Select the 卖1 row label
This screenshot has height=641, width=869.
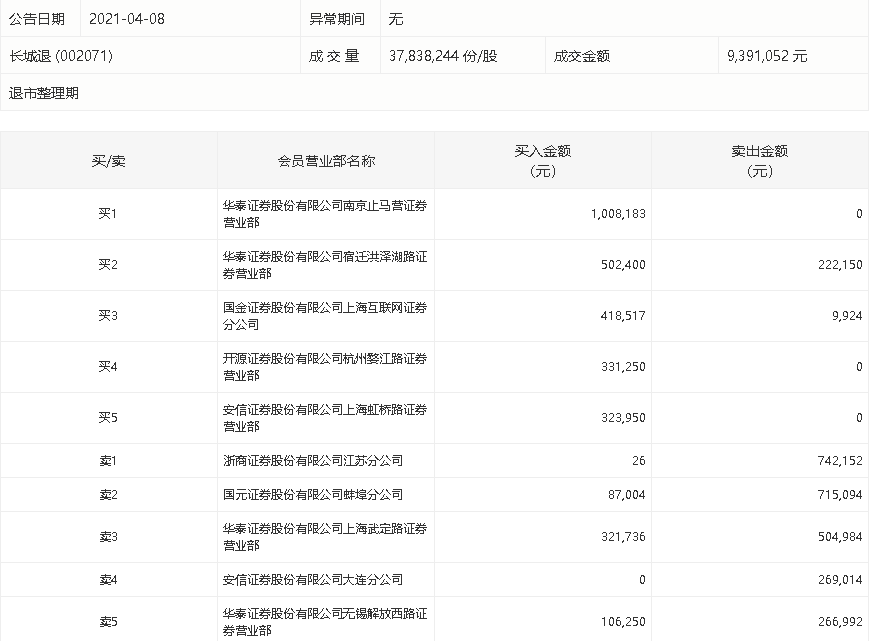pos(108,460)
